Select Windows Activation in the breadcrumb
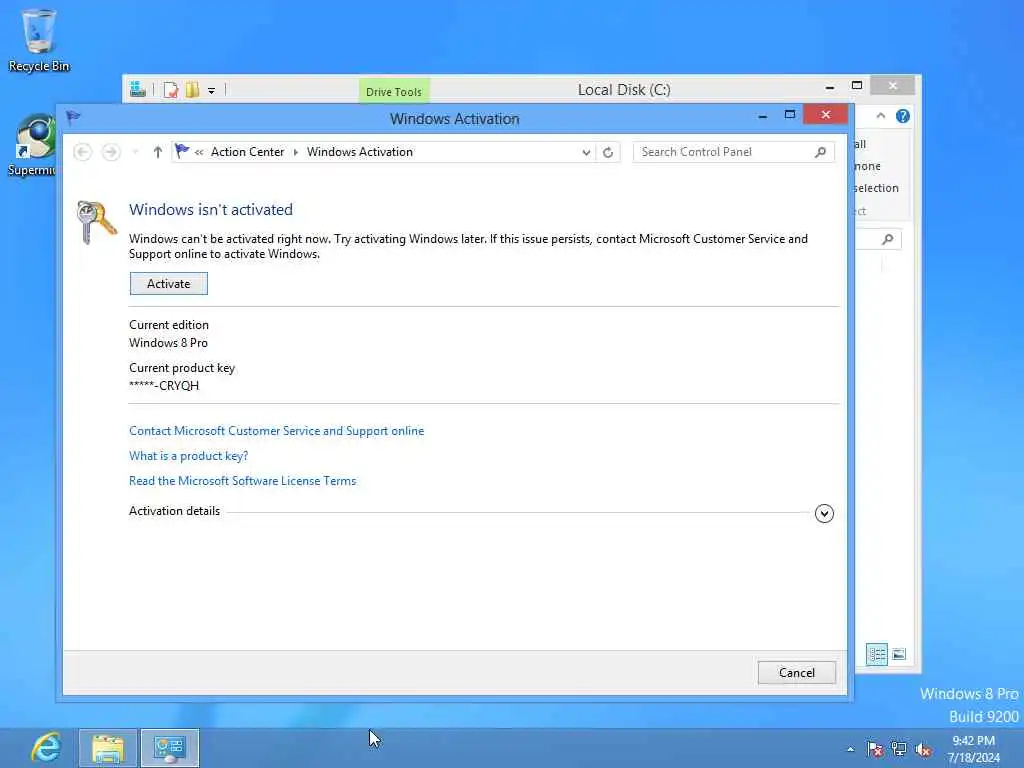This screenshot has height=768, width=1024. point(360,152)
